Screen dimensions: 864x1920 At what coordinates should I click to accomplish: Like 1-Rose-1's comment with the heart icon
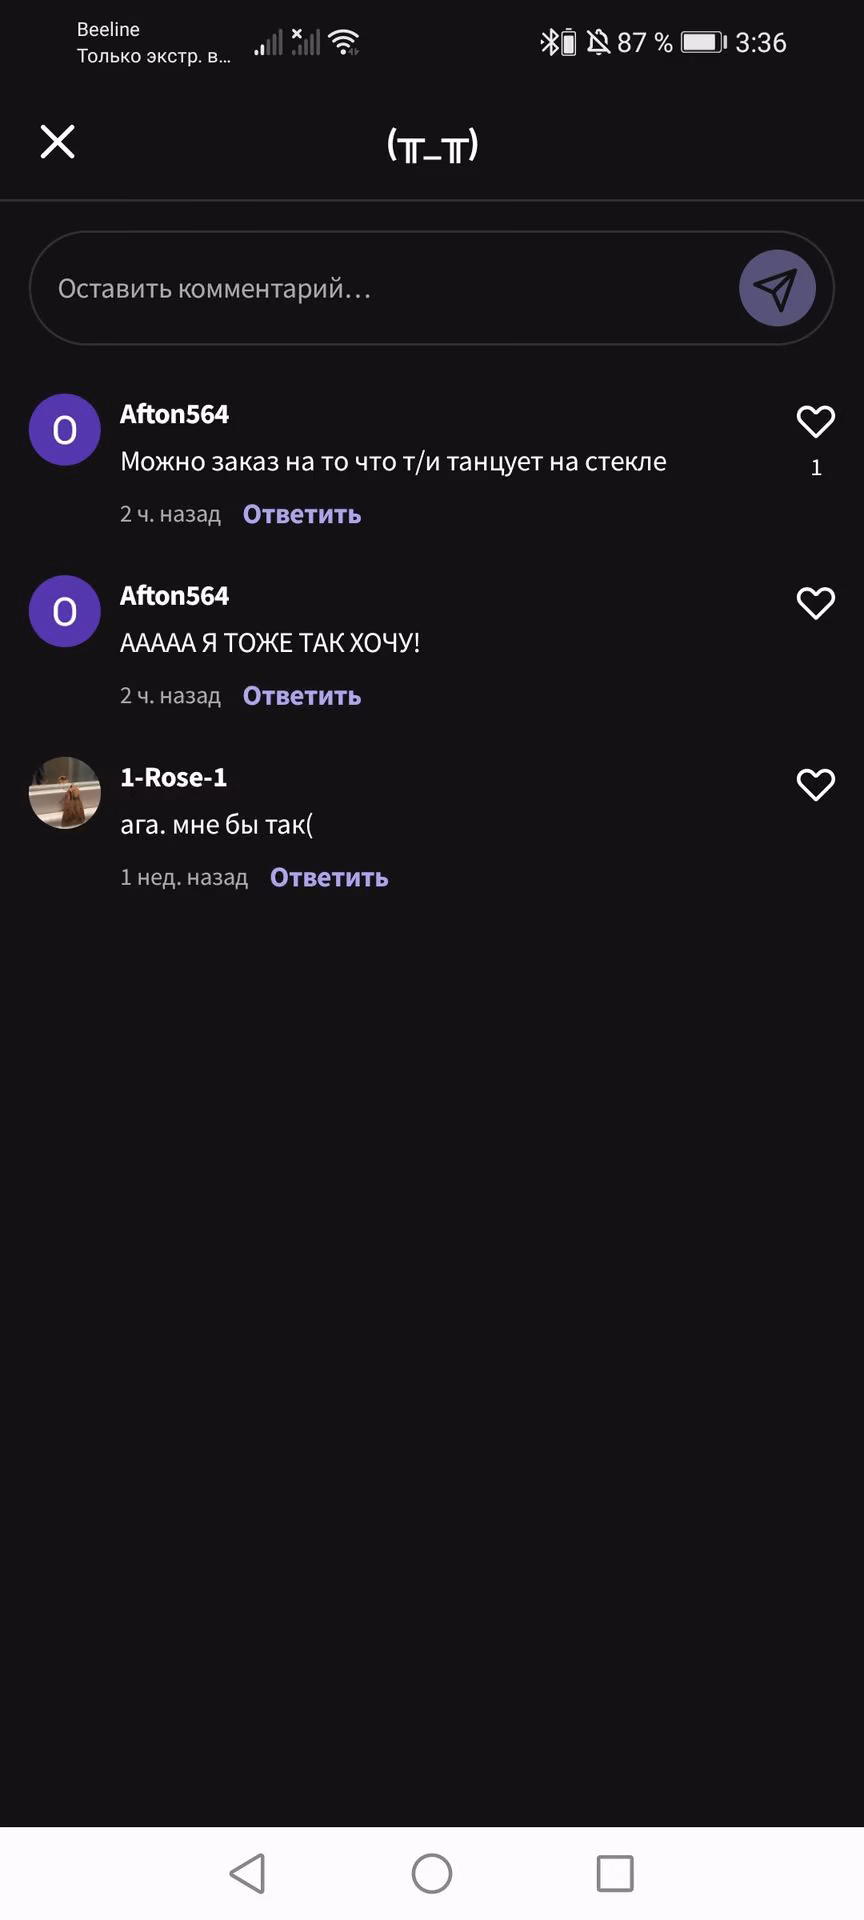pyautogui.click(x=816, y=784)
